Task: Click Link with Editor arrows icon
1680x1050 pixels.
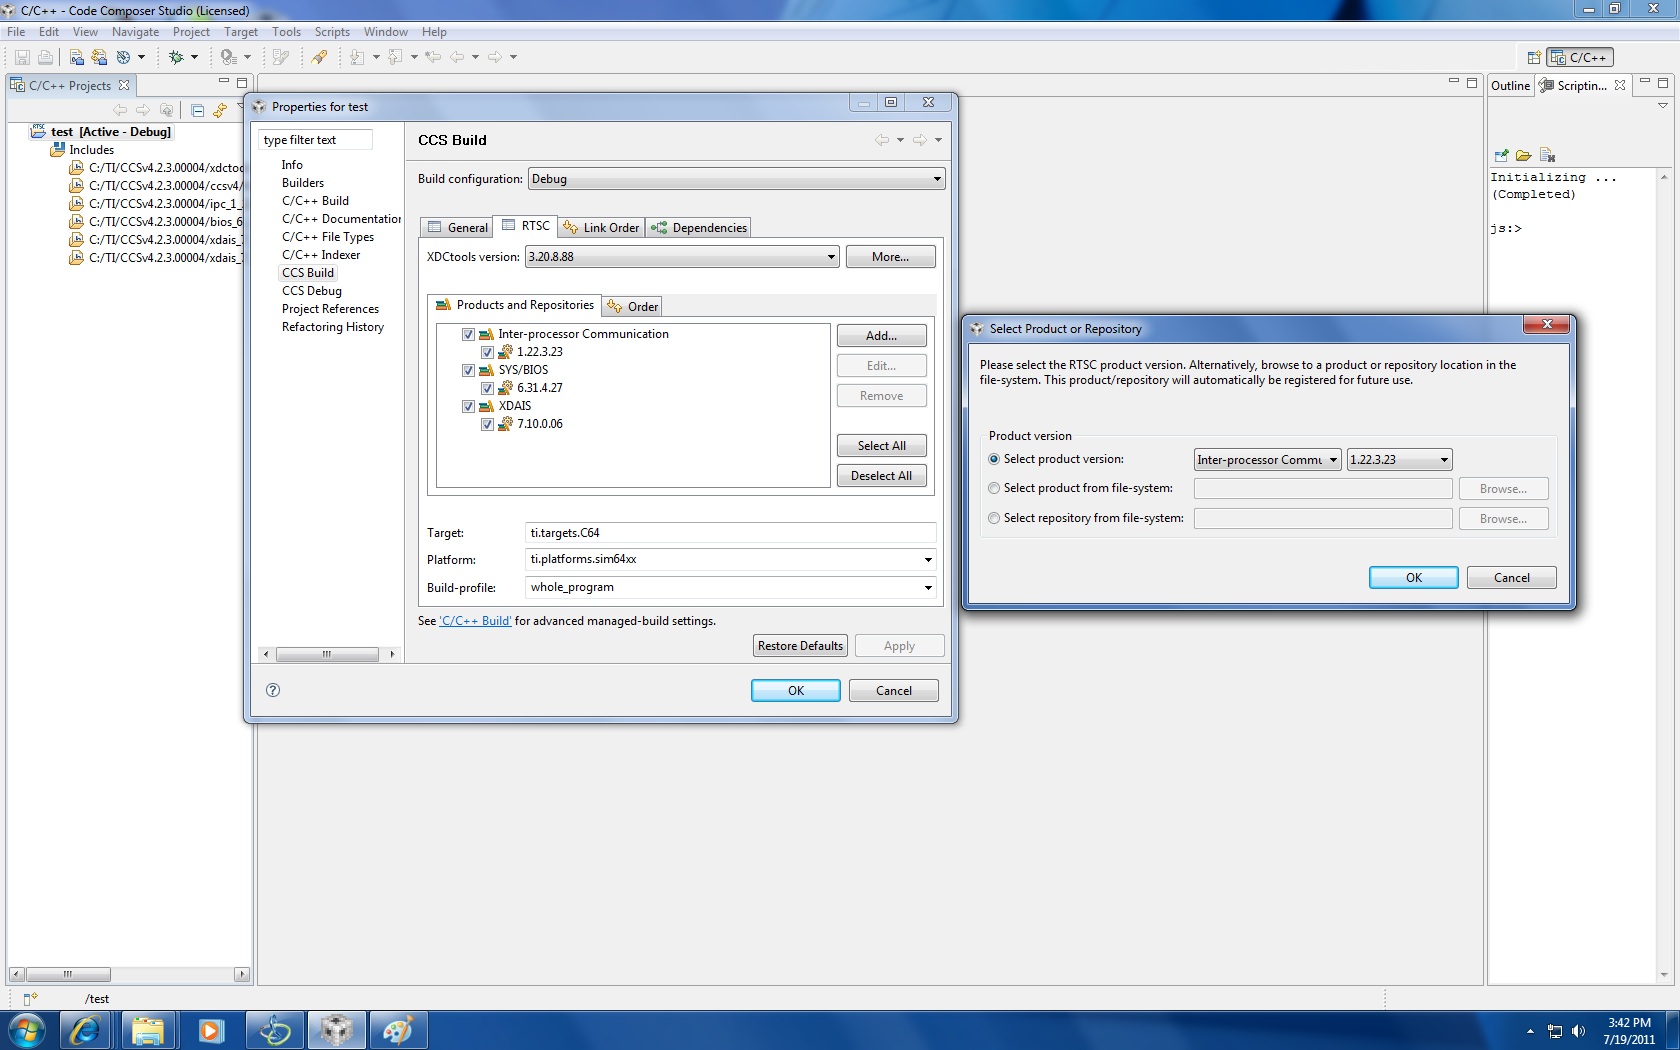Action: pos(220,110)
